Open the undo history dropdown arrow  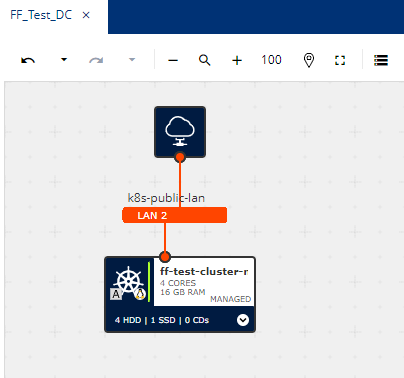pyautogui.click(x=64, y=60)
